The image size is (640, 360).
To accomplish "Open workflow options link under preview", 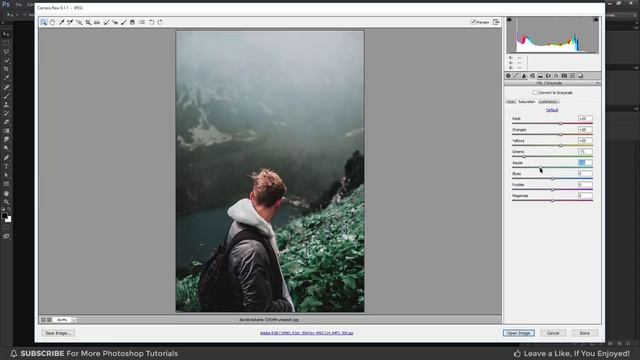I will point(307,333).
